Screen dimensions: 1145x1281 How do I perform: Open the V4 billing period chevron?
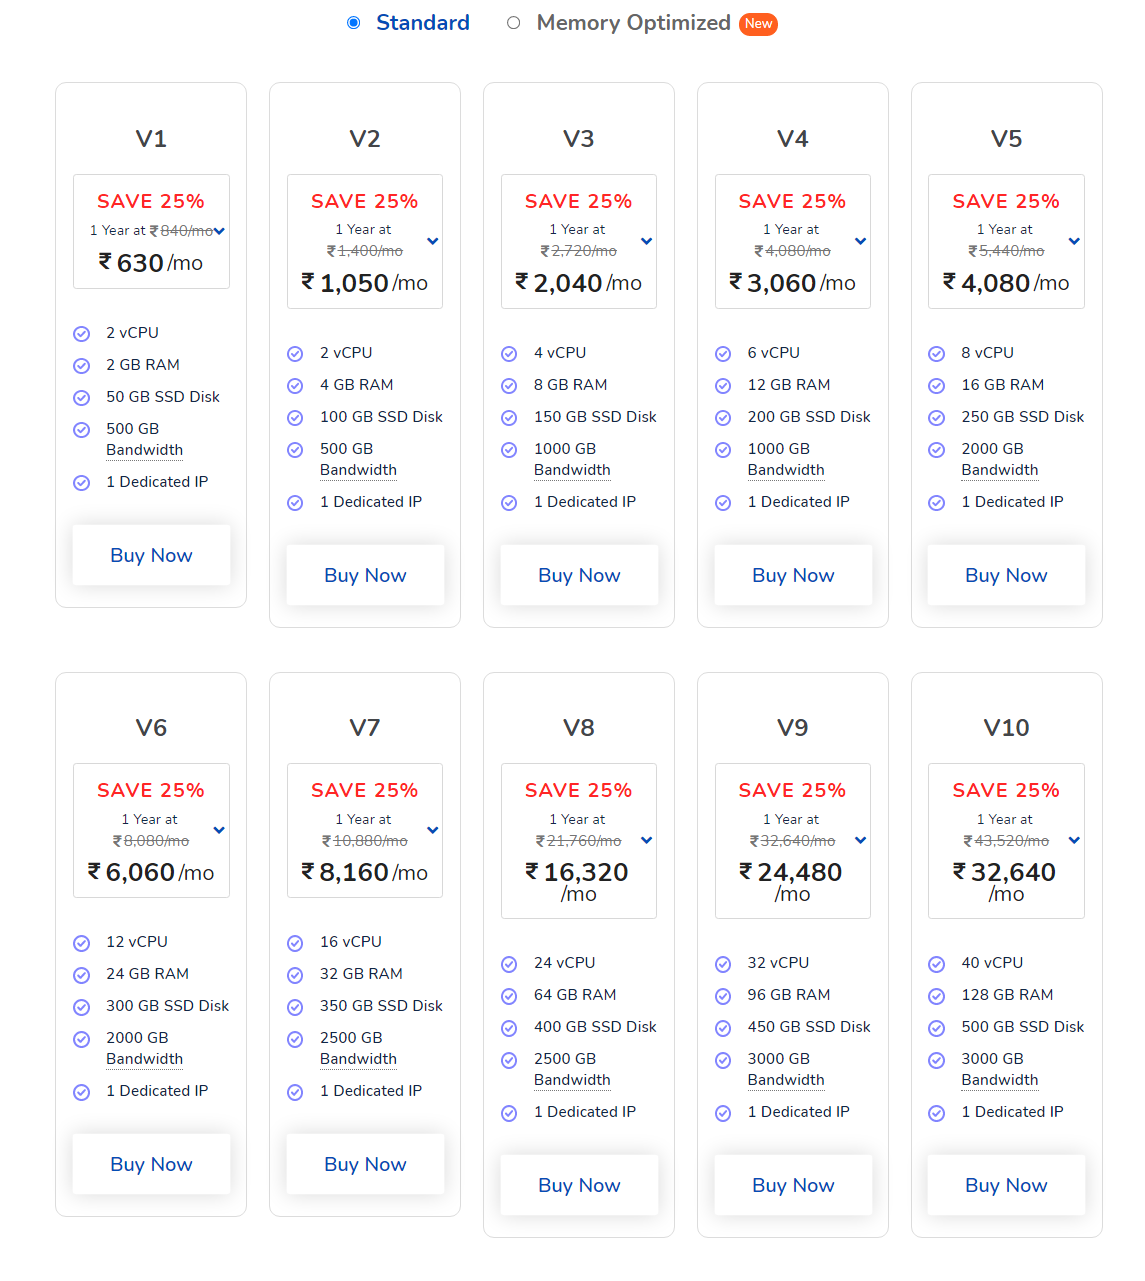click(x=861, y=241)
